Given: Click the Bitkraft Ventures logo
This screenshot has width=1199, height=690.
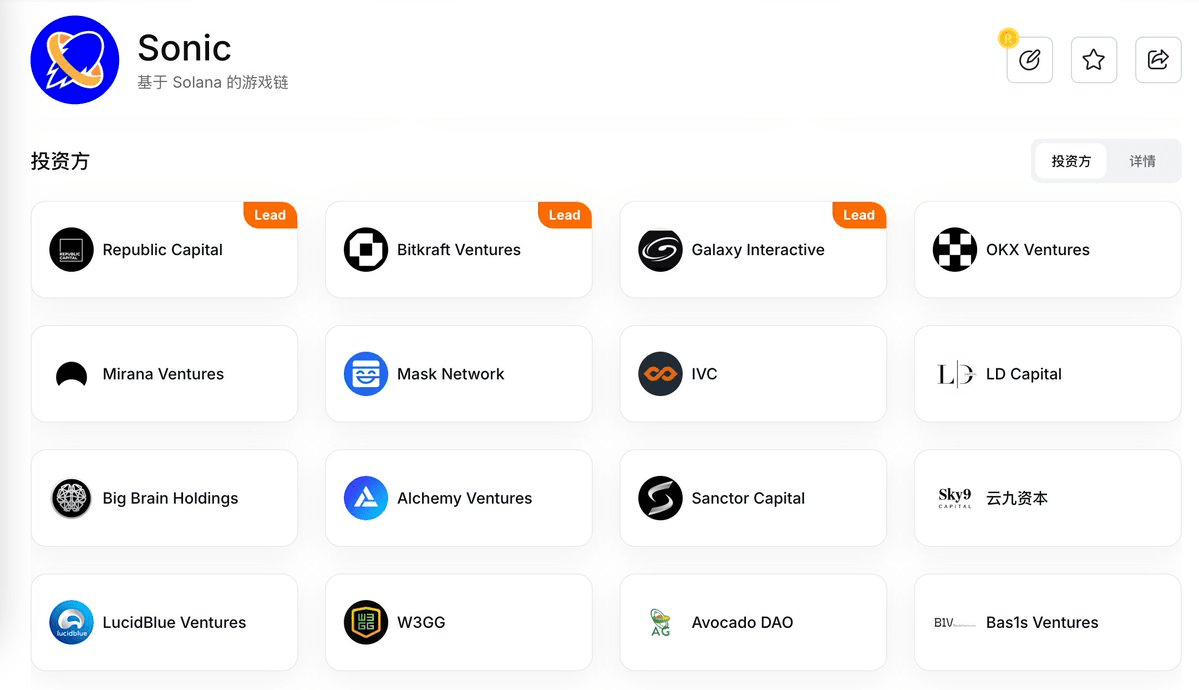Looking at the screenshot, I should coord(366,249).
